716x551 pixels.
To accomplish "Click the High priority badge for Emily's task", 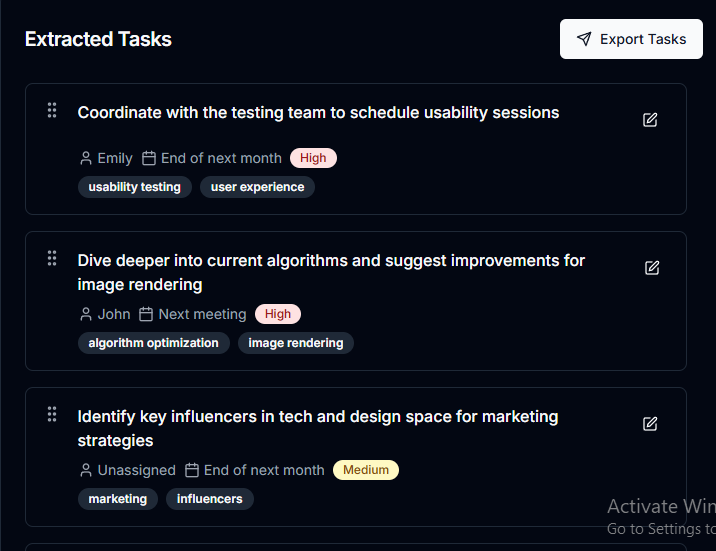I will (x=313, y=158).
